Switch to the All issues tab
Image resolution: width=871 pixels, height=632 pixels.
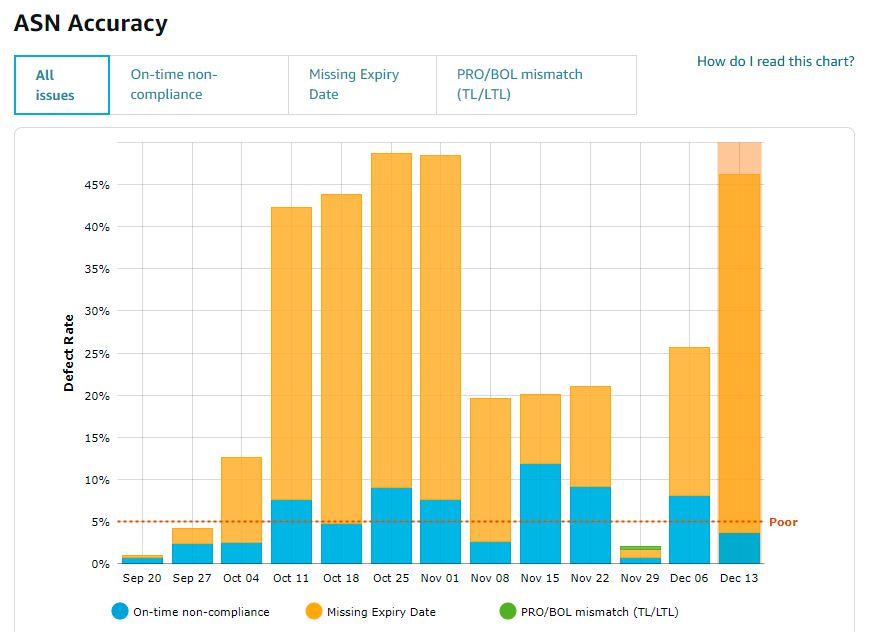[x=60, y=85]
